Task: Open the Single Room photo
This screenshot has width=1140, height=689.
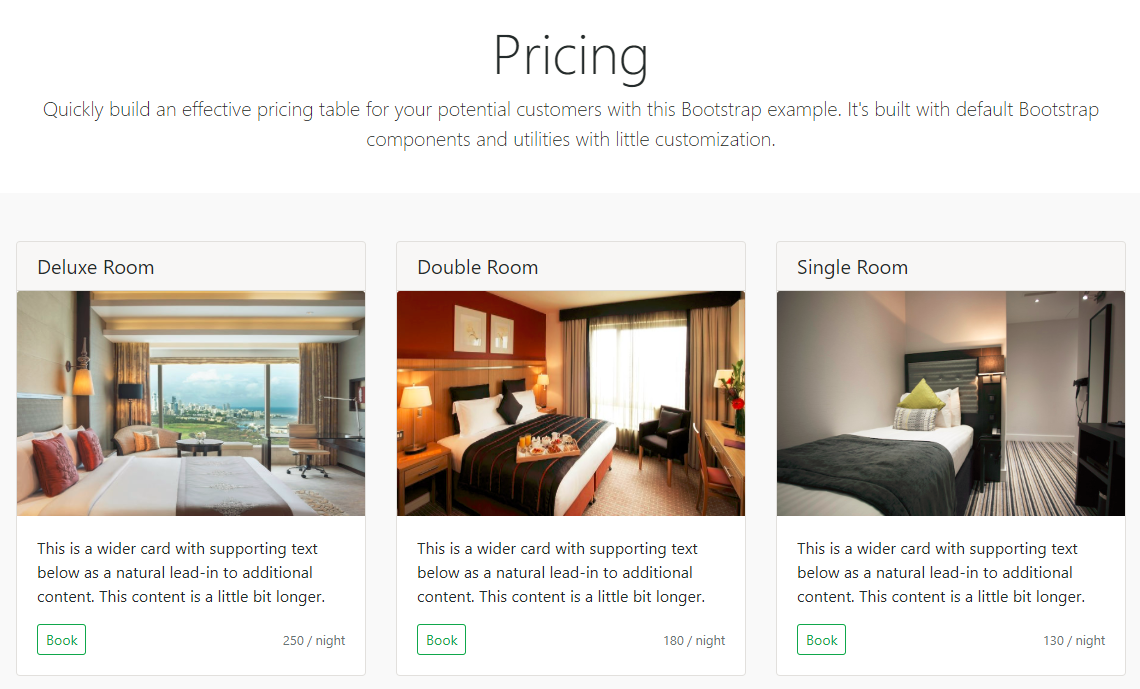Action: (x=951, y=402)
